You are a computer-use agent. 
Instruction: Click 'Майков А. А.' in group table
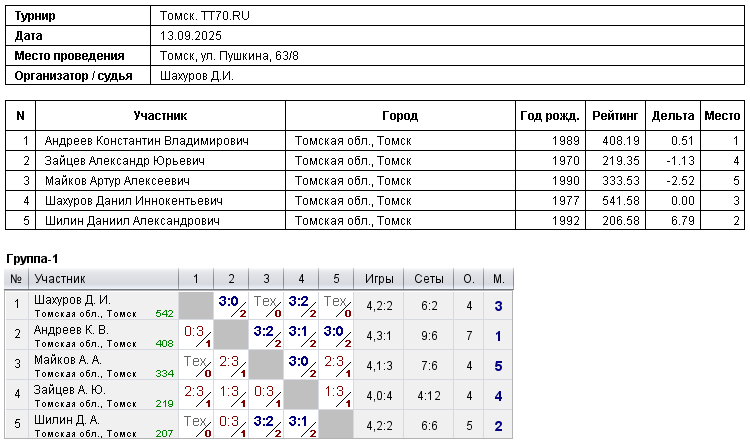tap(67, 360)
